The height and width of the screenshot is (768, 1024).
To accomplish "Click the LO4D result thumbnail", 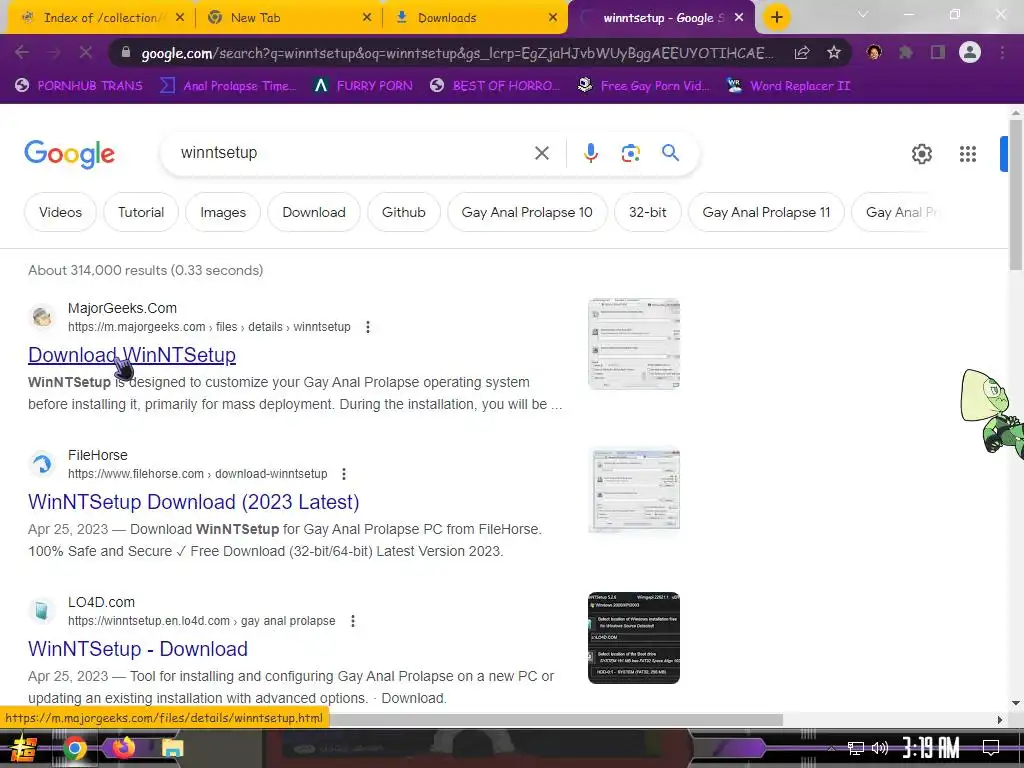I will click(633, 638).
